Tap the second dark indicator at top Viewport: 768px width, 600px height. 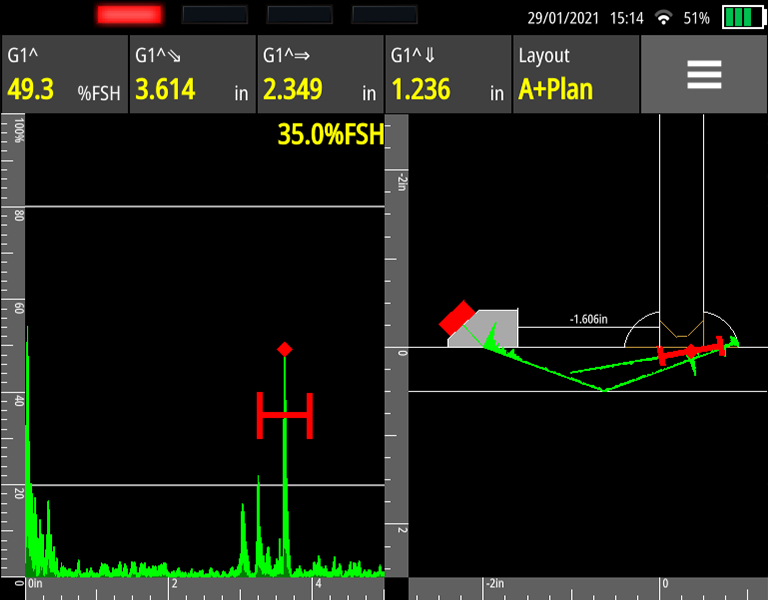tap(215, 15)
